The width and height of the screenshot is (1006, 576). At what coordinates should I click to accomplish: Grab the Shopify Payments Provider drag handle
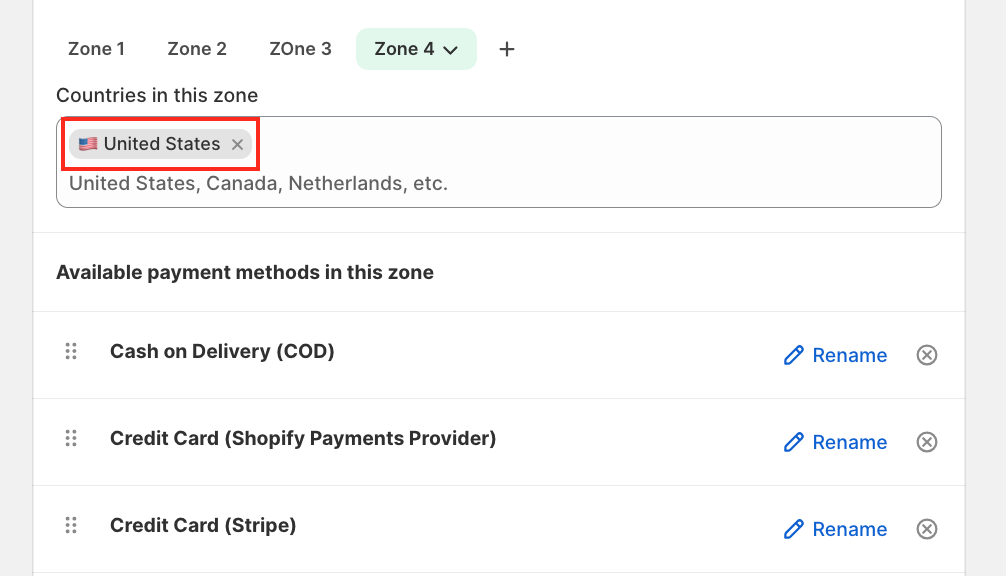(71, 438)
